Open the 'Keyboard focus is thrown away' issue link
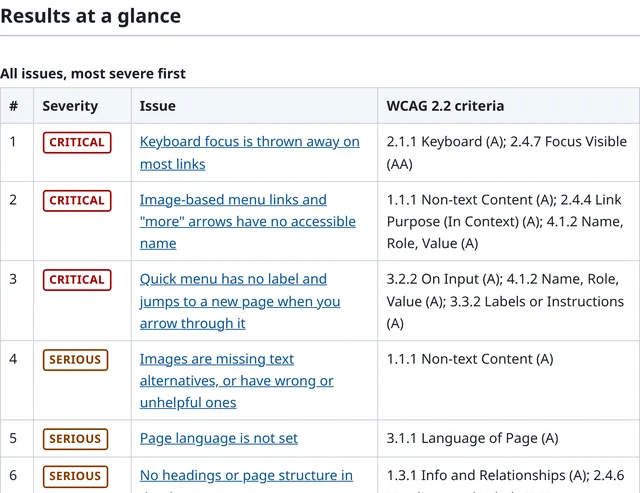The height and width of the screenshot is (493, 640). (249, 153)
